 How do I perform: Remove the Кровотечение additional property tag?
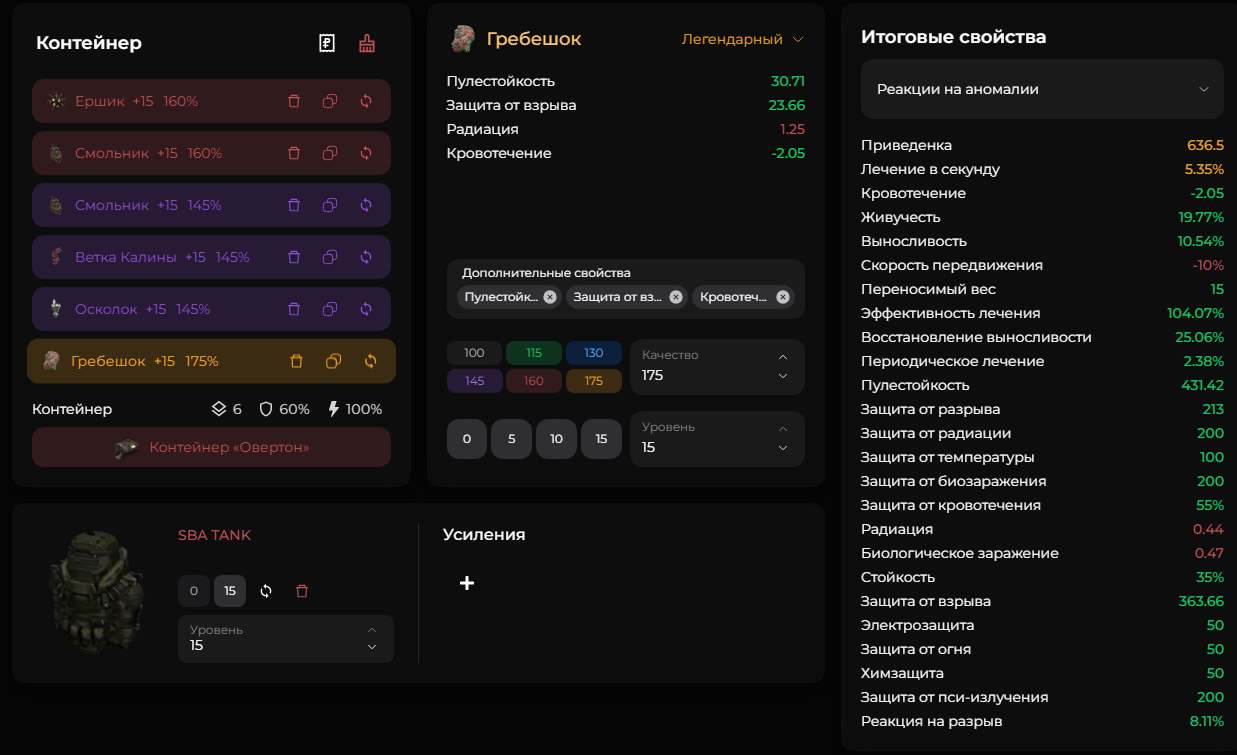click(x=783, y=297)
